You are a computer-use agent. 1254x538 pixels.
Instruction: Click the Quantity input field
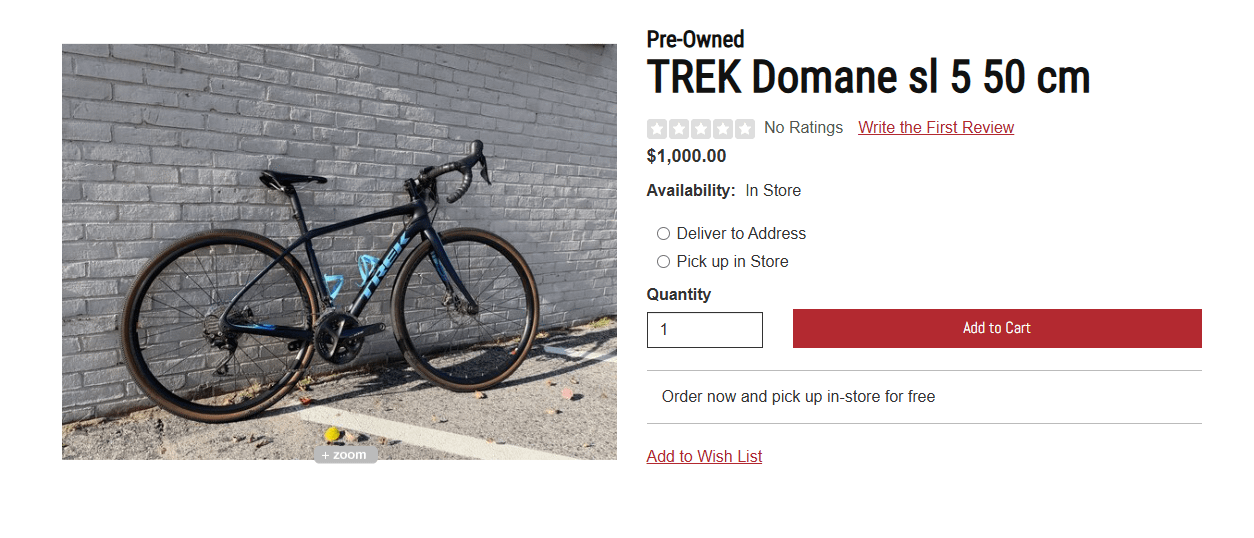pos(704,330)
